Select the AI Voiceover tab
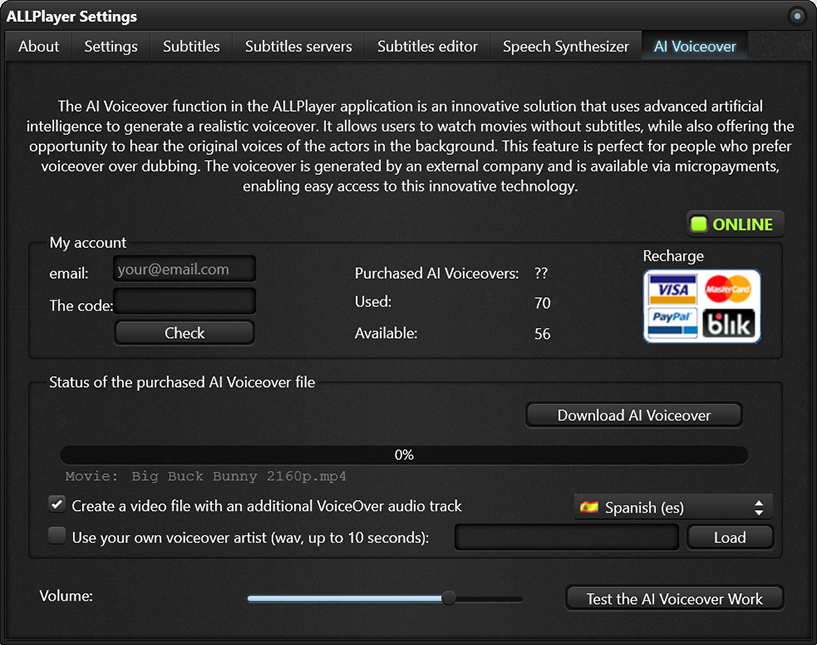 695,46
